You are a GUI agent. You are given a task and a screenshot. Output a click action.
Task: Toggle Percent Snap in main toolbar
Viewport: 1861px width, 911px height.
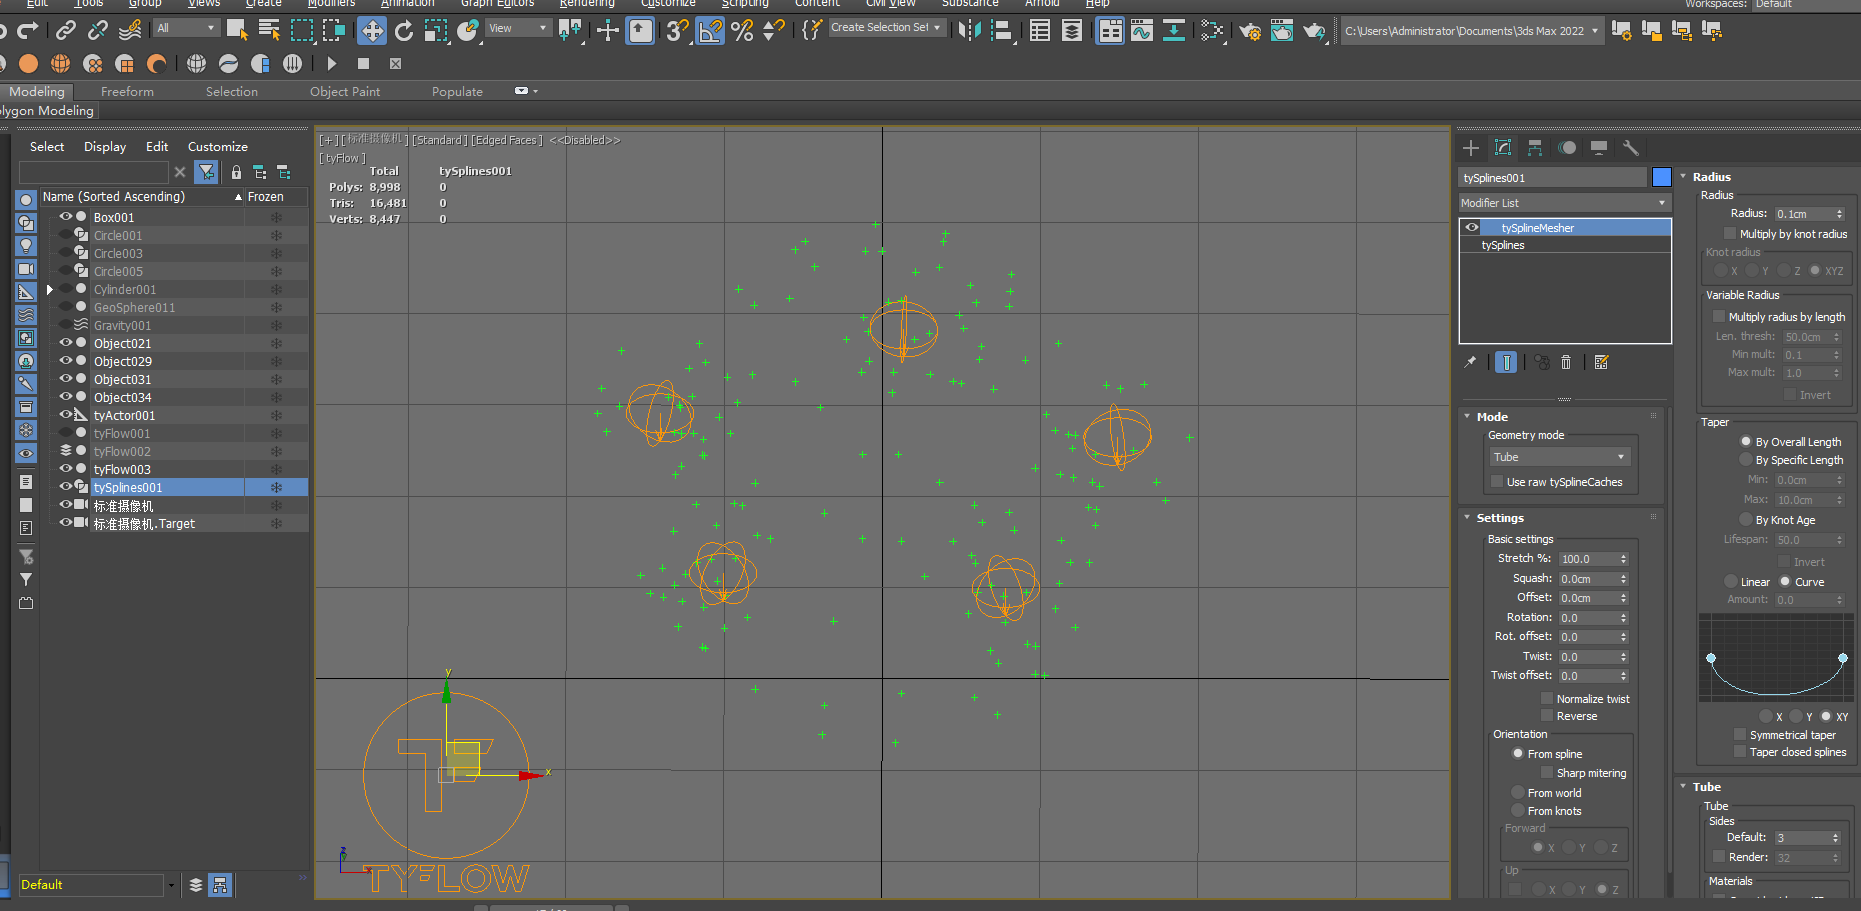coord(742,31)
